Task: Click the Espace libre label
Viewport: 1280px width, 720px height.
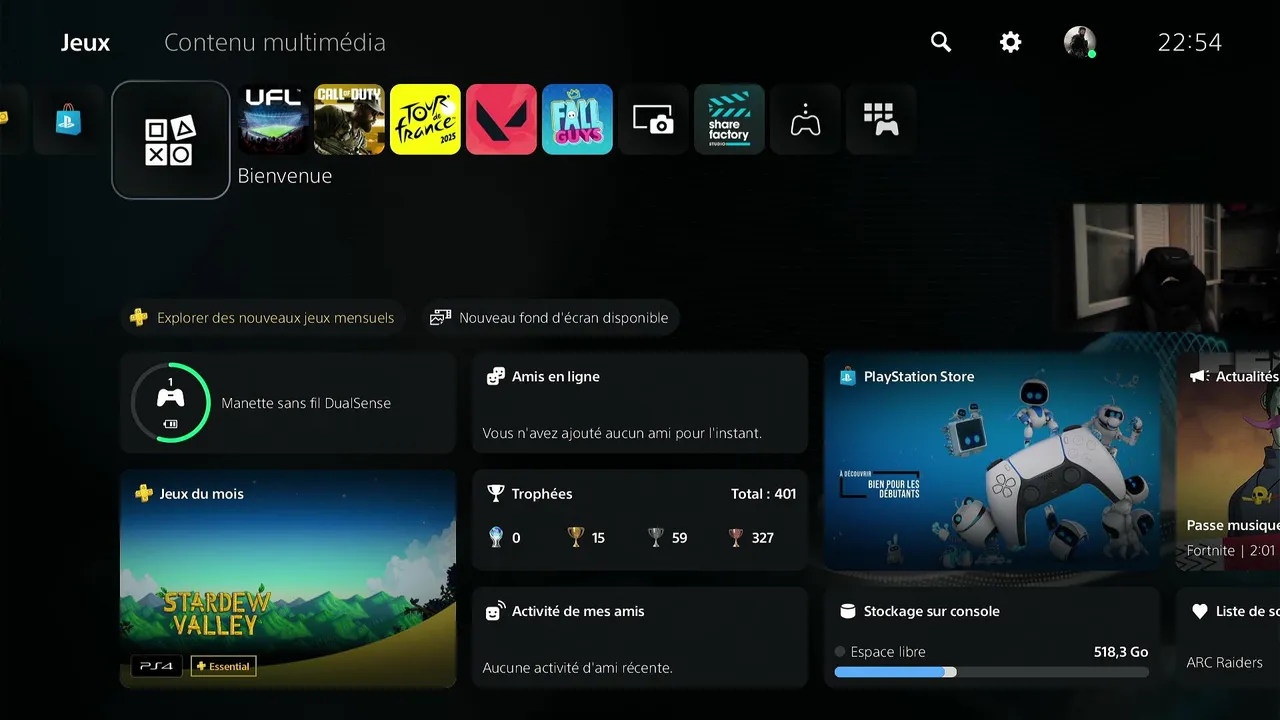Action: point(888,652)
